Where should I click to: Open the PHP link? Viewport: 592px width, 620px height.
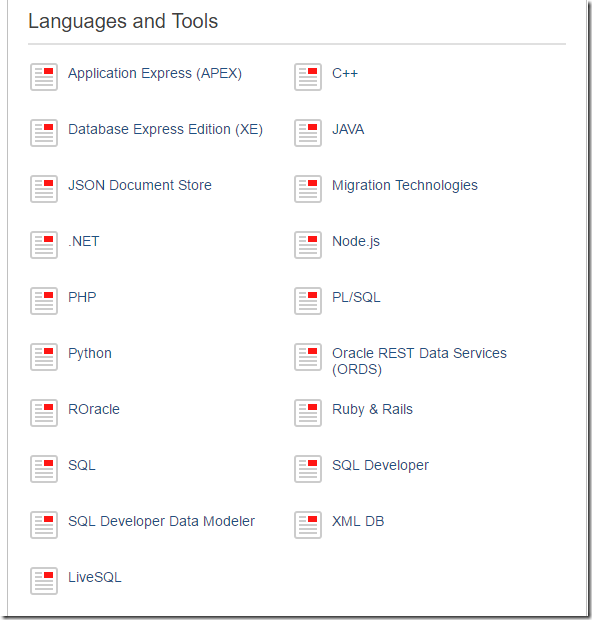82,297
